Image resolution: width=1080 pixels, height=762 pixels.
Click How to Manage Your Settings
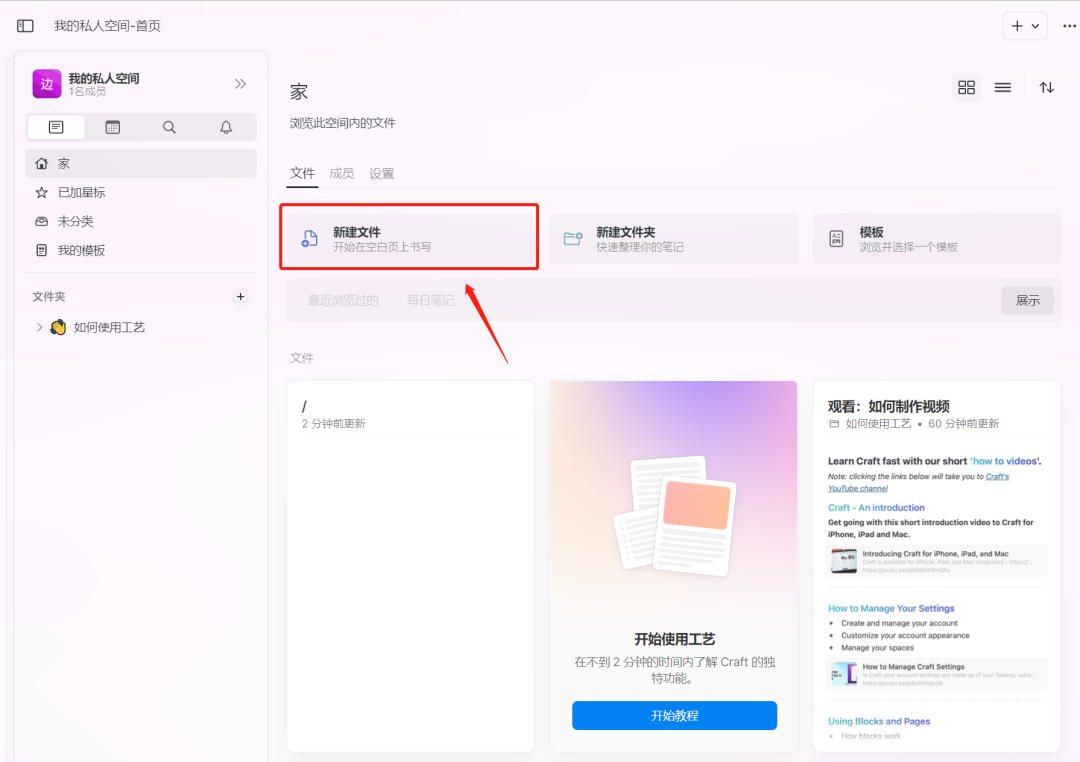pos(891,608)
